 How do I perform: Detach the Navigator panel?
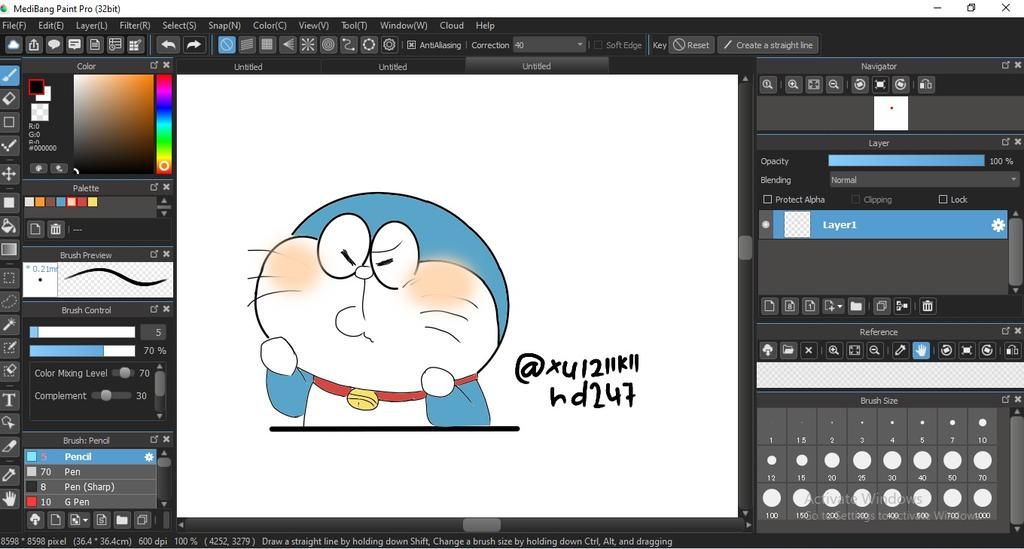pyautogui.click(x=1006, y=65)
